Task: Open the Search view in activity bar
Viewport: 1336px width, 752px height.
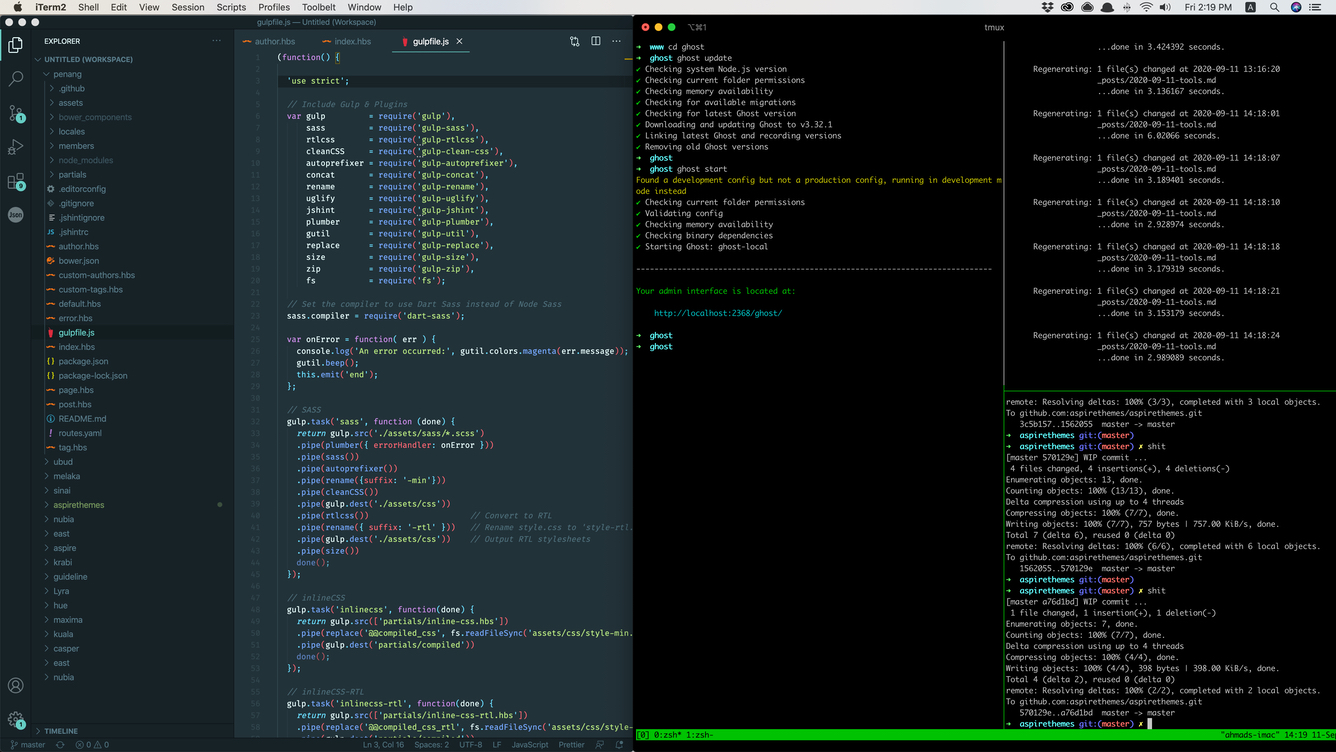Action: coord(16,78)
